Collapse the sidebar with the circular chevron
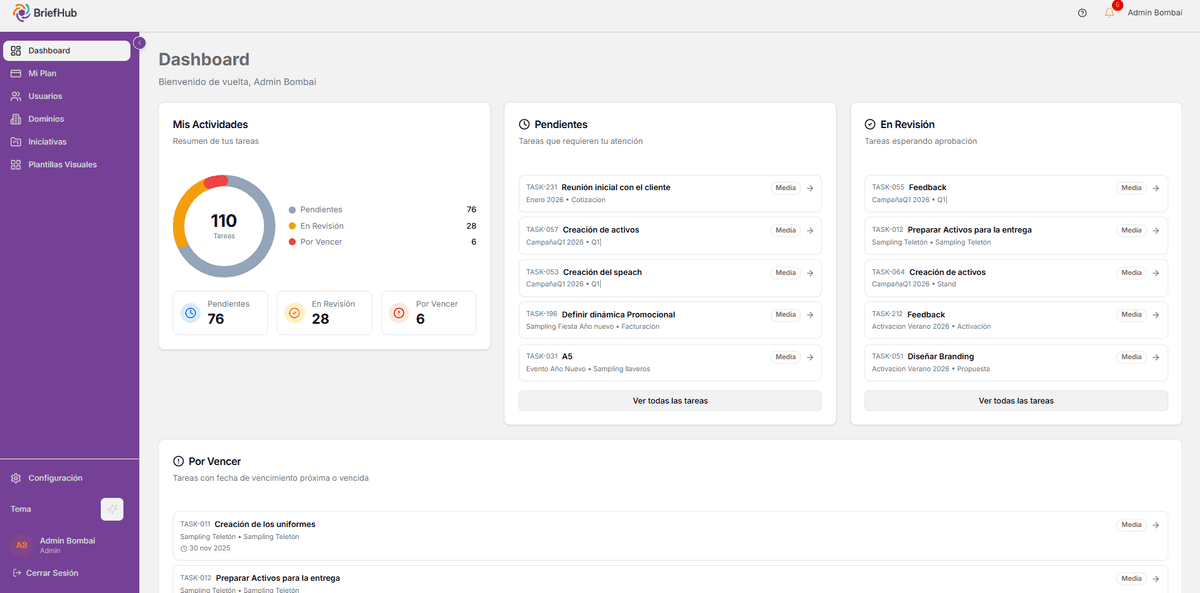This screenshot has height=593, width=1200. point(139,44)
